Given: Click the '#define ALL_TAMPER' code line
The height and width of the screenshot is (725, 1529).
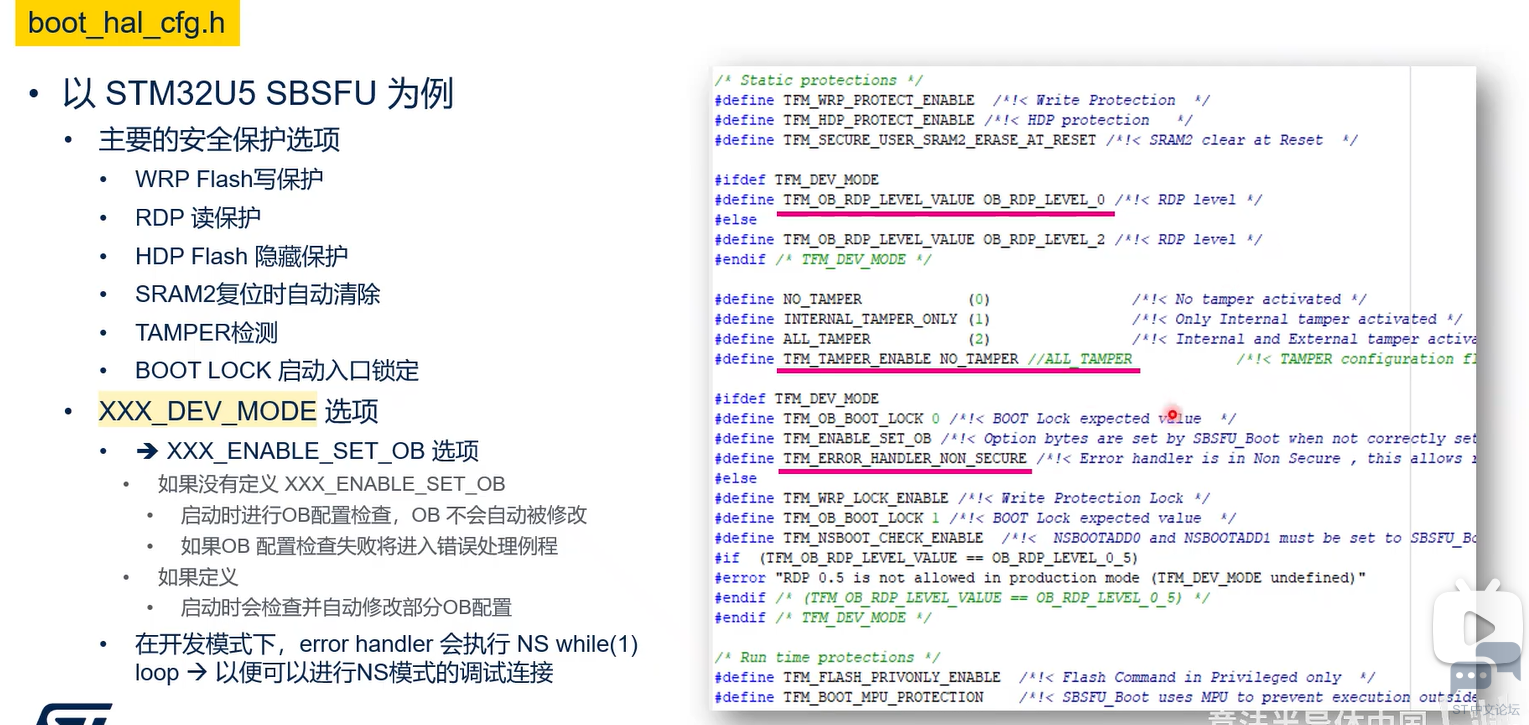Looking at the screenshot, I should point(1095,339).
